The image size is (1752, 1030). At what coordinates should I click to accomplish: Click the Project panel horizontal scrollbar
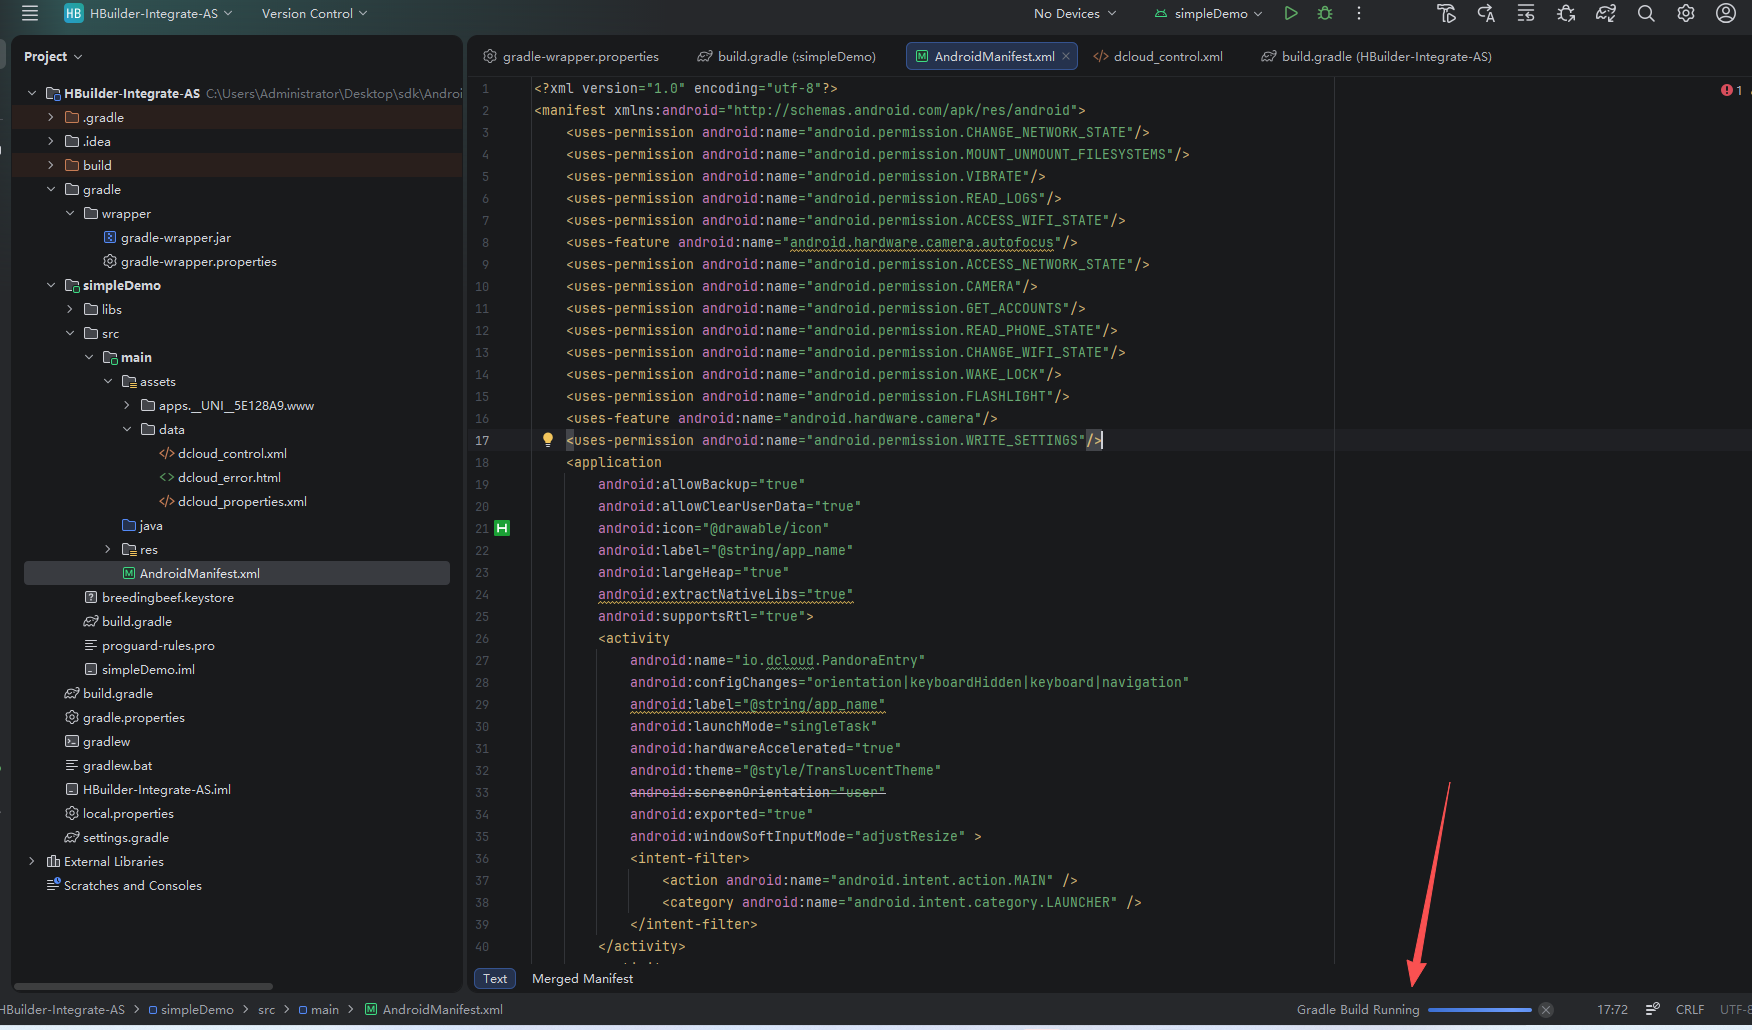[143, 986]
